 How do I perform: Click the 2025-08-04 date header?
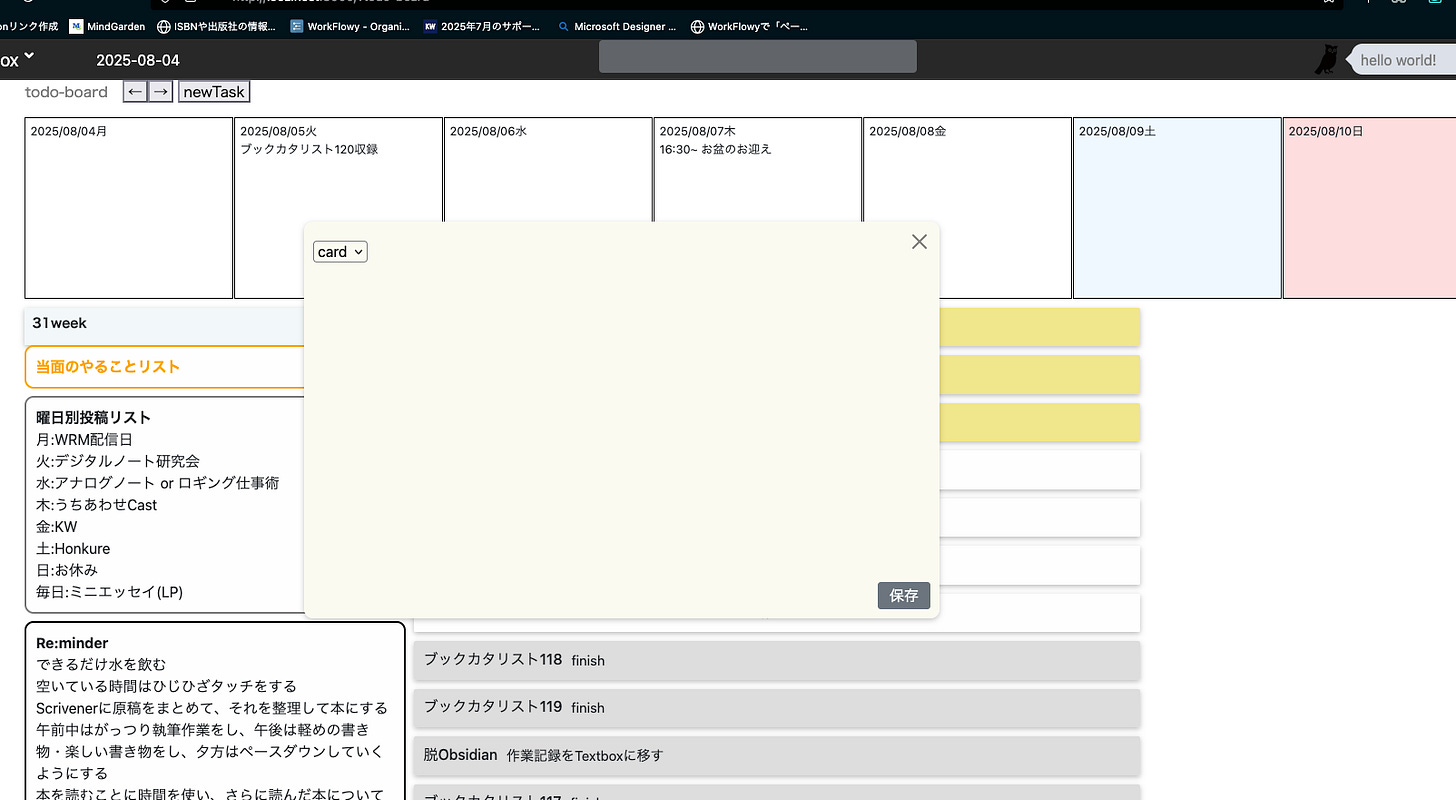(138, 60)
